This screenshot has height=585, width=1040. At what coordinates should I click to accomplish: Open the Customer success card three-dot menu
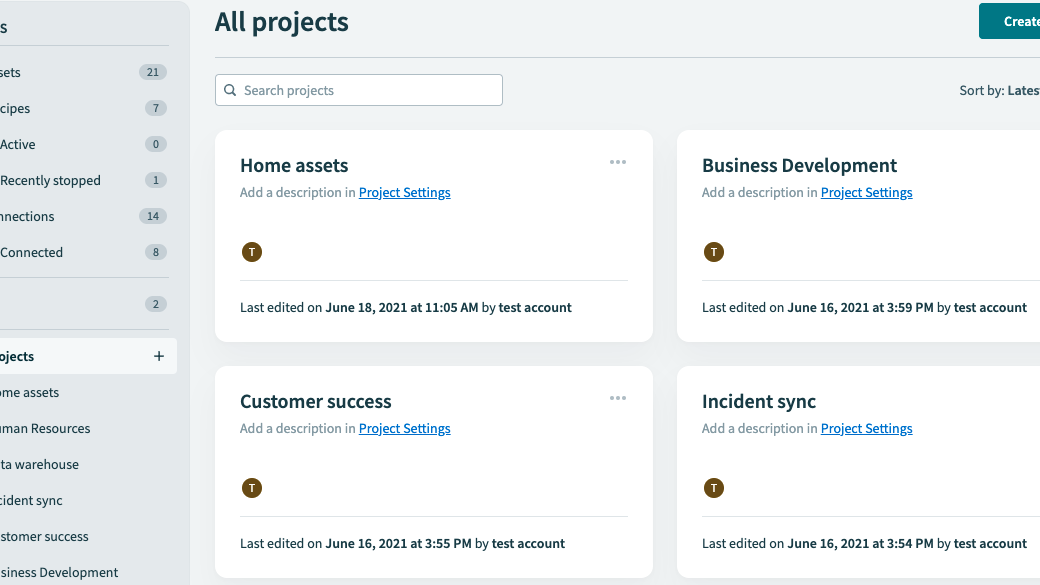[618, 398]
